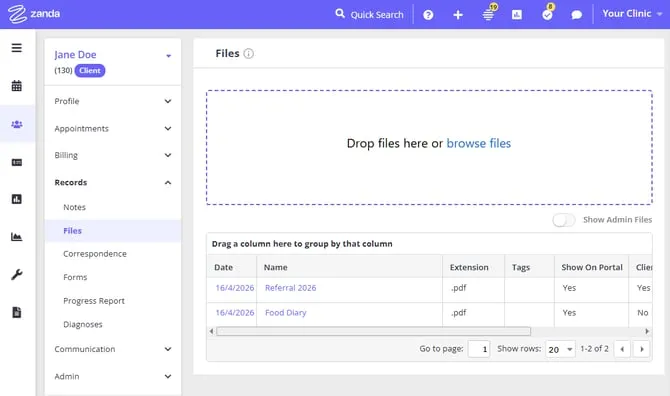
Task: Open the chat messages bubble icon
Action: 576,15
